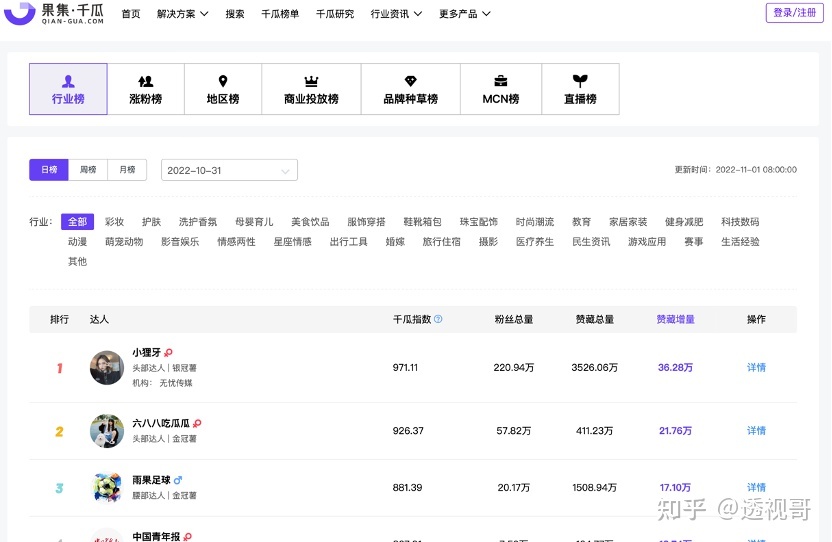Click the Qian-Gua logo
Viewport: 832px width, 542px height.
54,13
